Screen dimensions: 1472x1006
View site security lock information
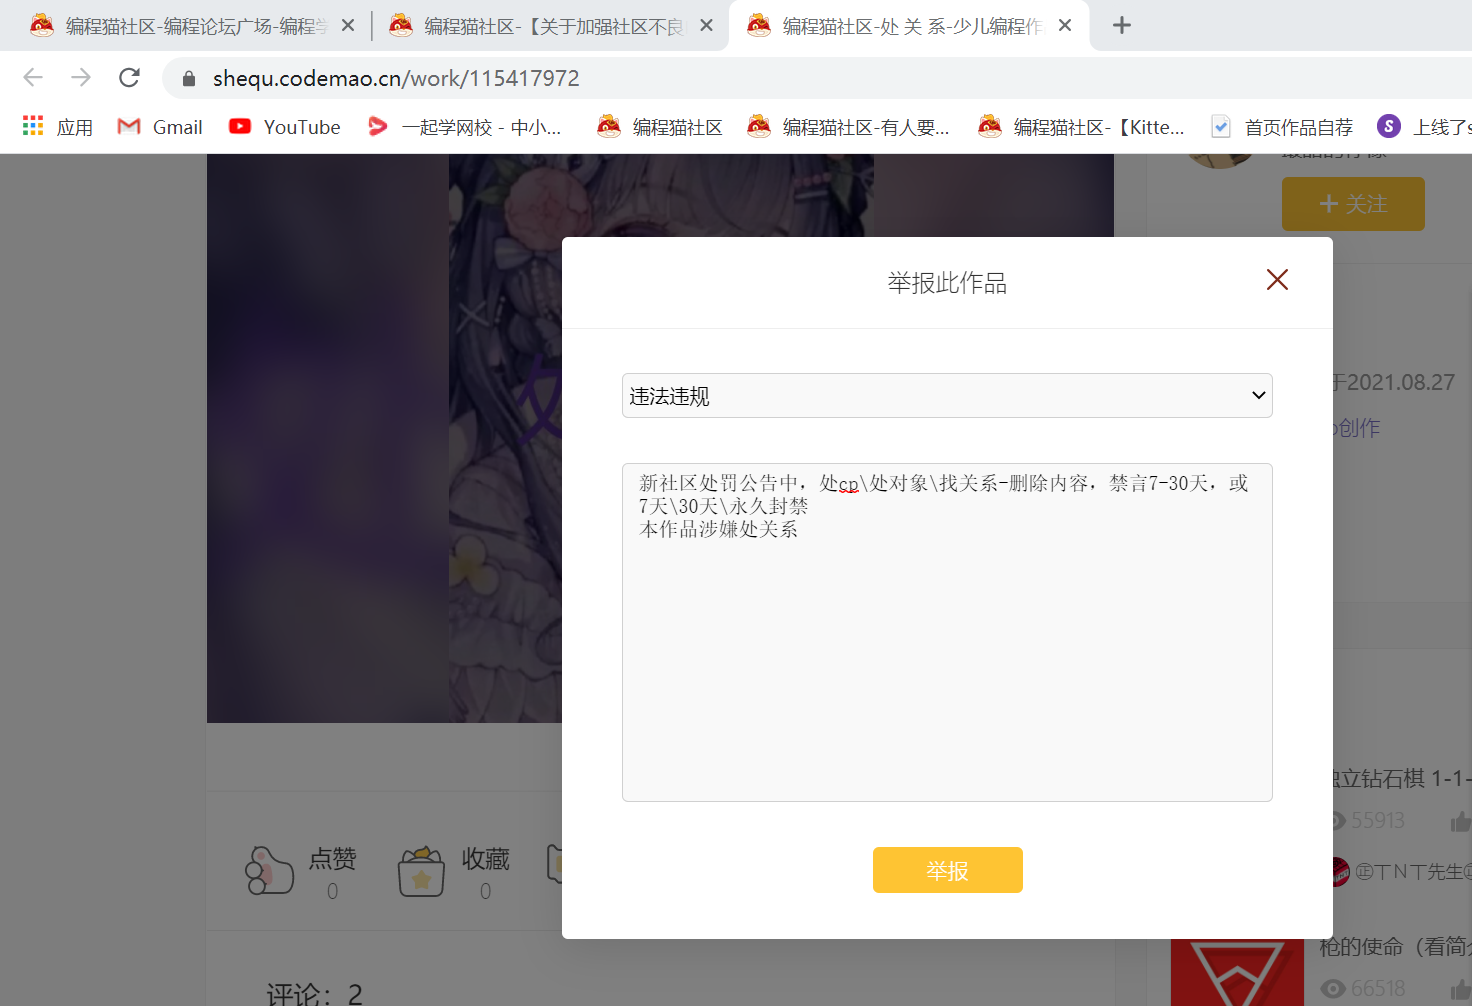[x=189, y=78]
